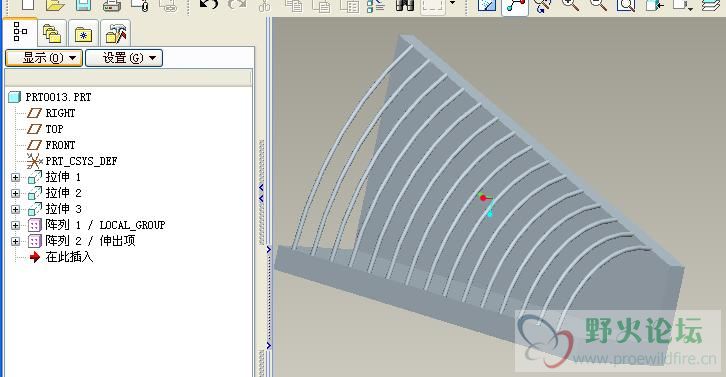Zoom out using magnifier minus icon
726x377 pixels.
point(598,5)
